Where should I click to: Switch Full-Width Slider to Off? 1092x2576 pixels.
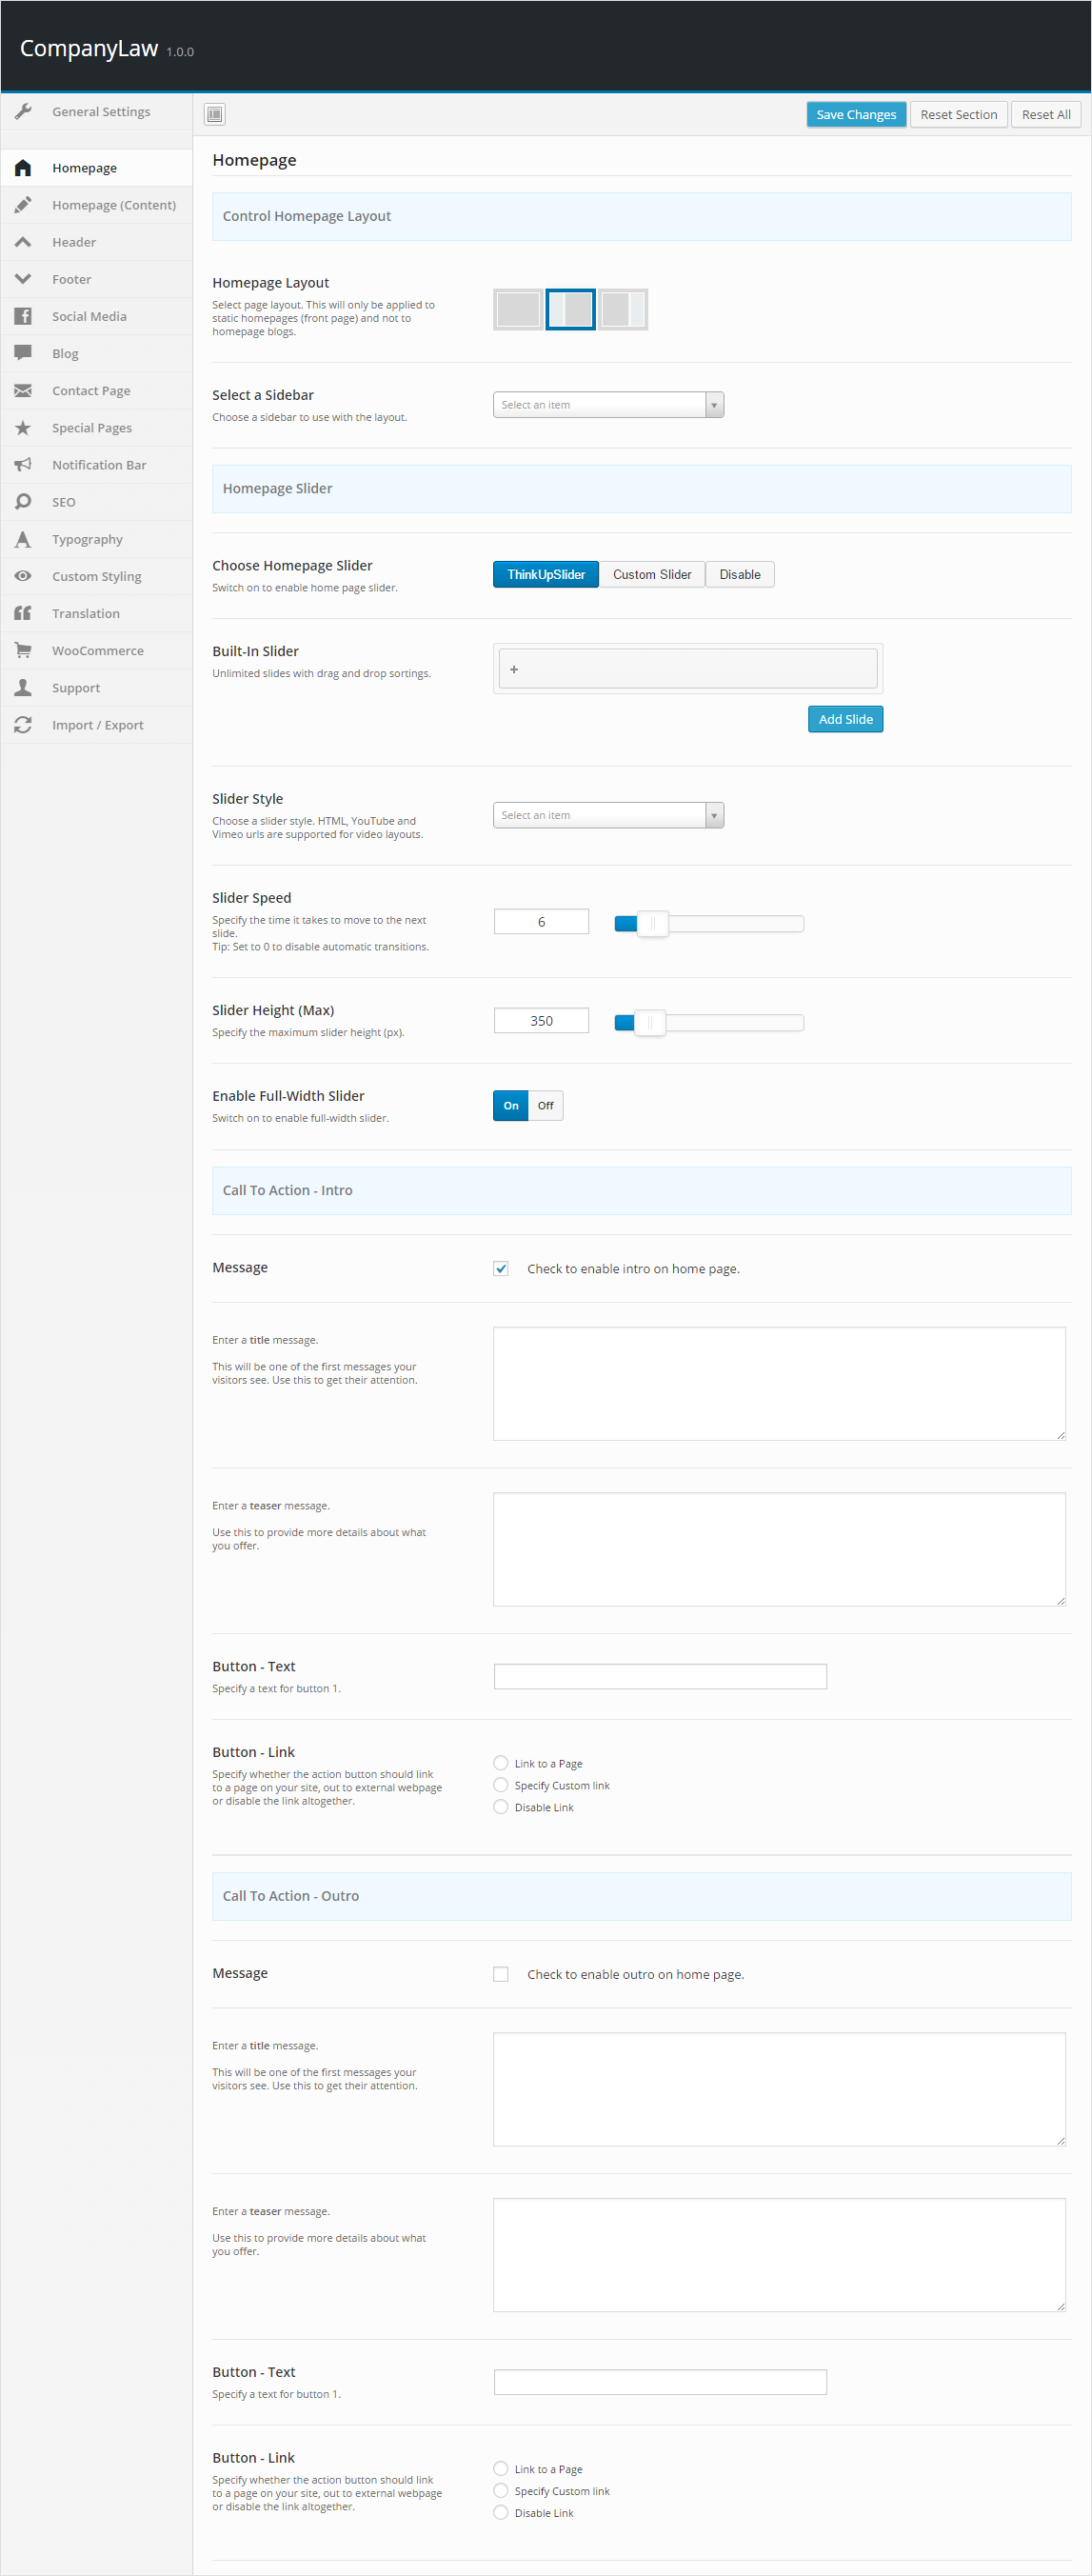(x=545, y=1105)
